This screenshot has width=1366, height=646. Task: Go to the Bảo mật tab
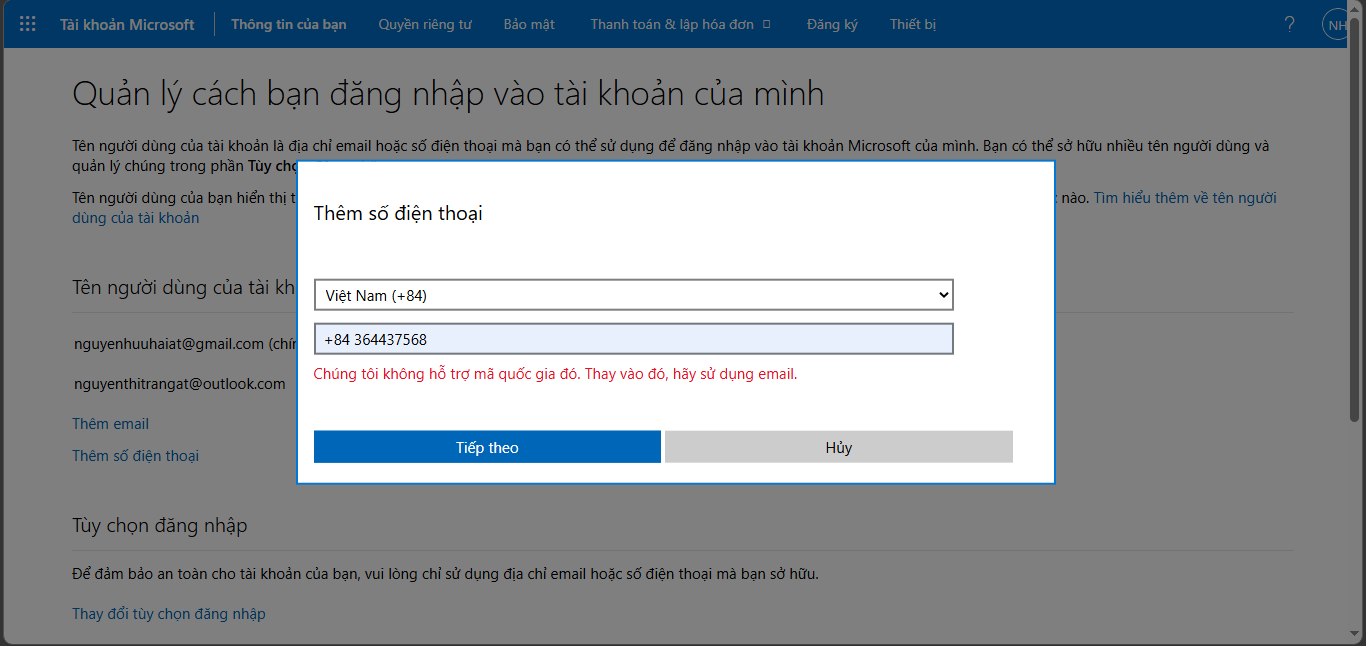click(x=529, y=24)
